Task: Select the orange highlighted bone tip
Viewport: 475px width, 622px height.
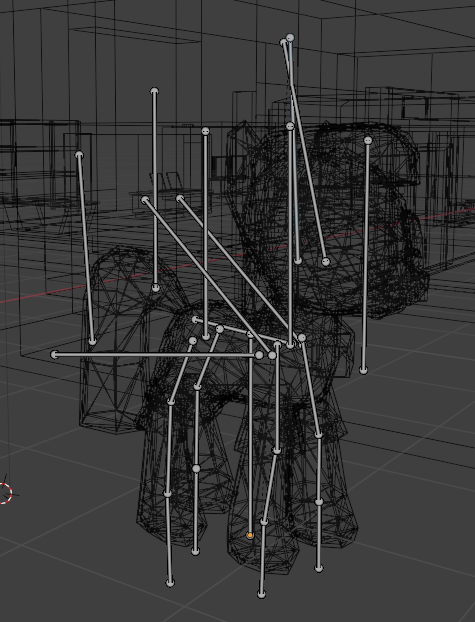Action: click(250, 535)
